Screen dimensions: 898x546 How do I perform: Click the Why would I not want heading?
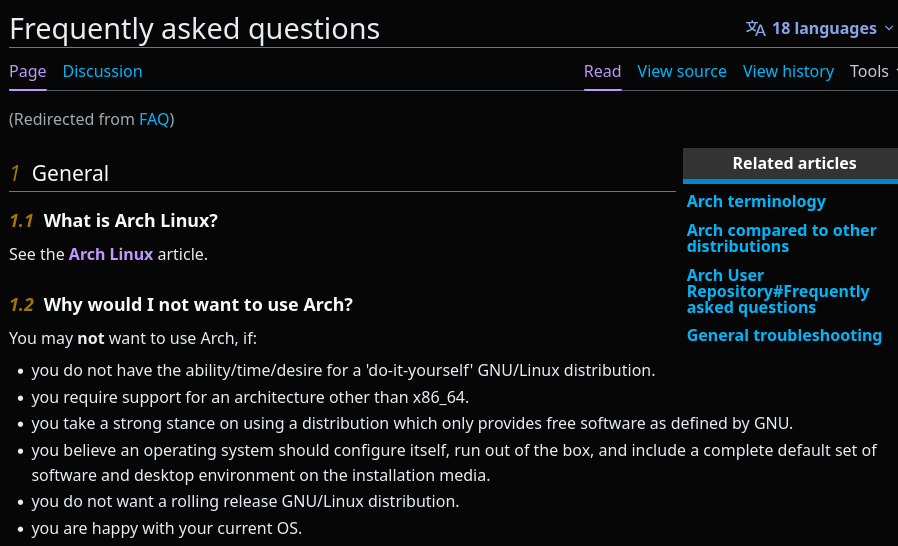coord(198,304)
